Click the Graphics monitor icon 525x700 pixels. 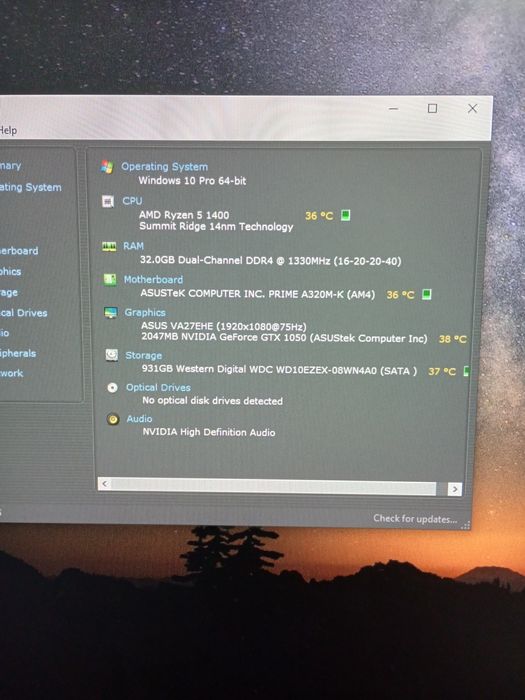[111, 312]
